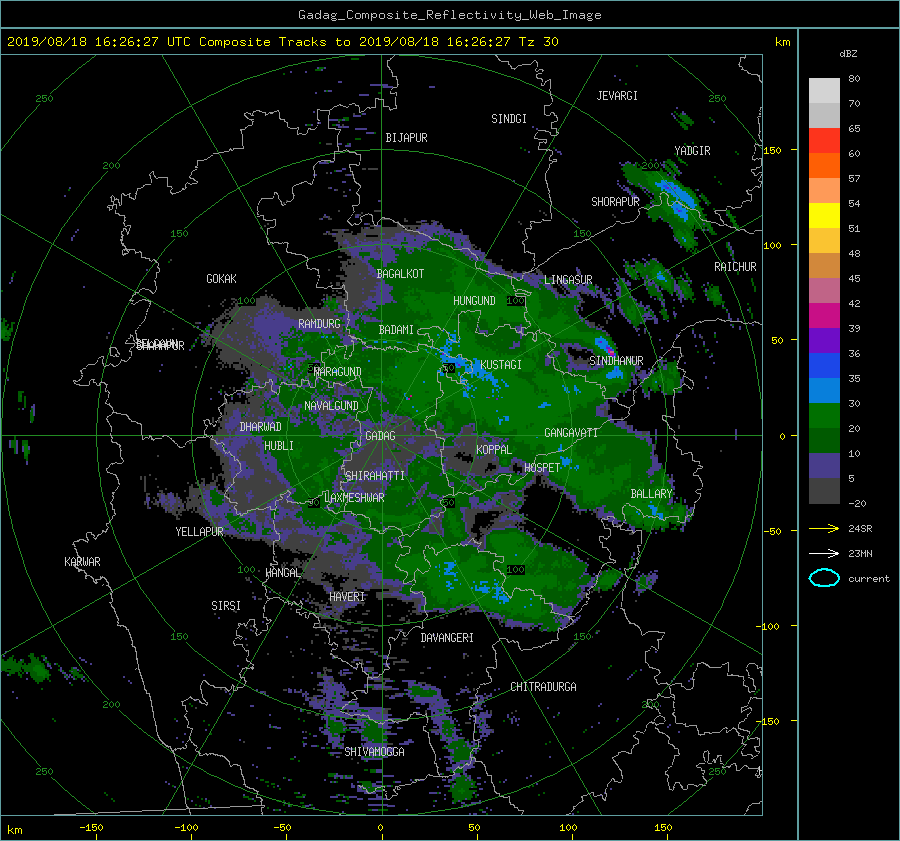Click the CHITRADURGA town label

click(x=543, y=687)
